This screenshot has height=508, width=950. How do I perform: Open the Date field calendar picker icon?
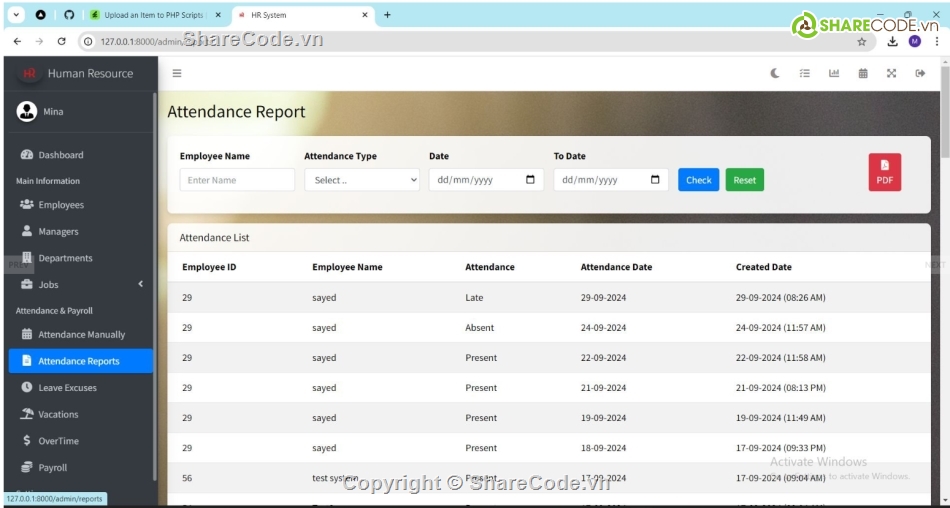[x=530, y=180]
